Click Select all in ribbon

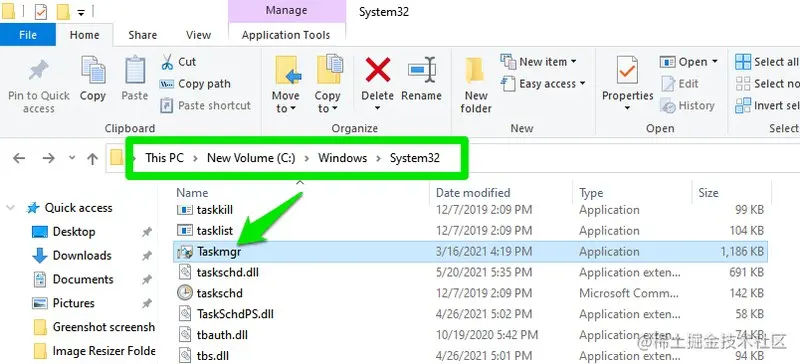click(x=767, y=62)
